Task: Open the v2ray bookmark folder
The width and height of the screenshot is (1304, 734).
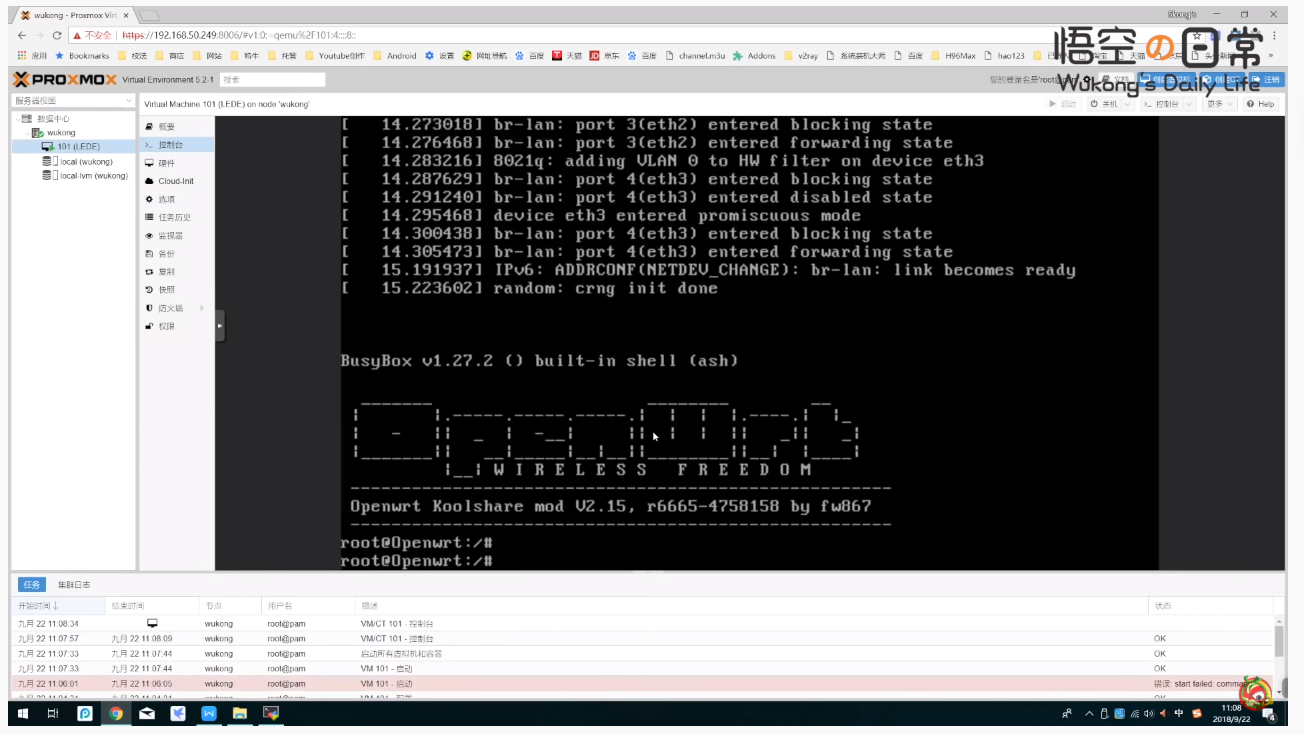Action: tap(801, 56)
